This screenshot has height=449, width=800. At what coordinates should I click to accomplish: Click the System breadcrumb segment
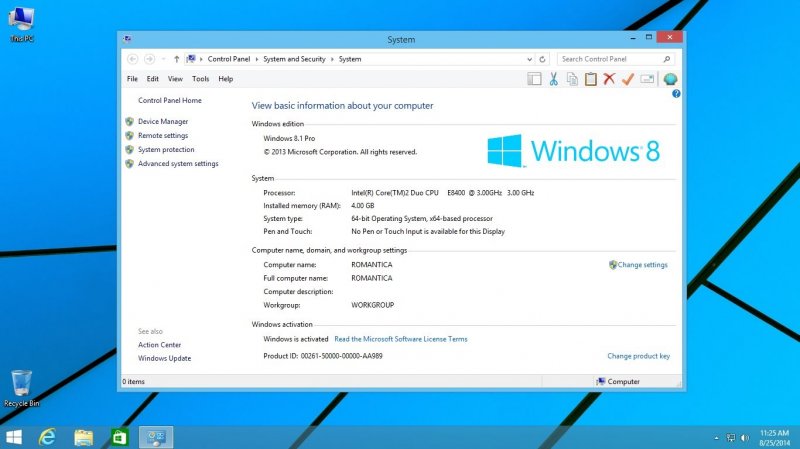tap(349, 59)
